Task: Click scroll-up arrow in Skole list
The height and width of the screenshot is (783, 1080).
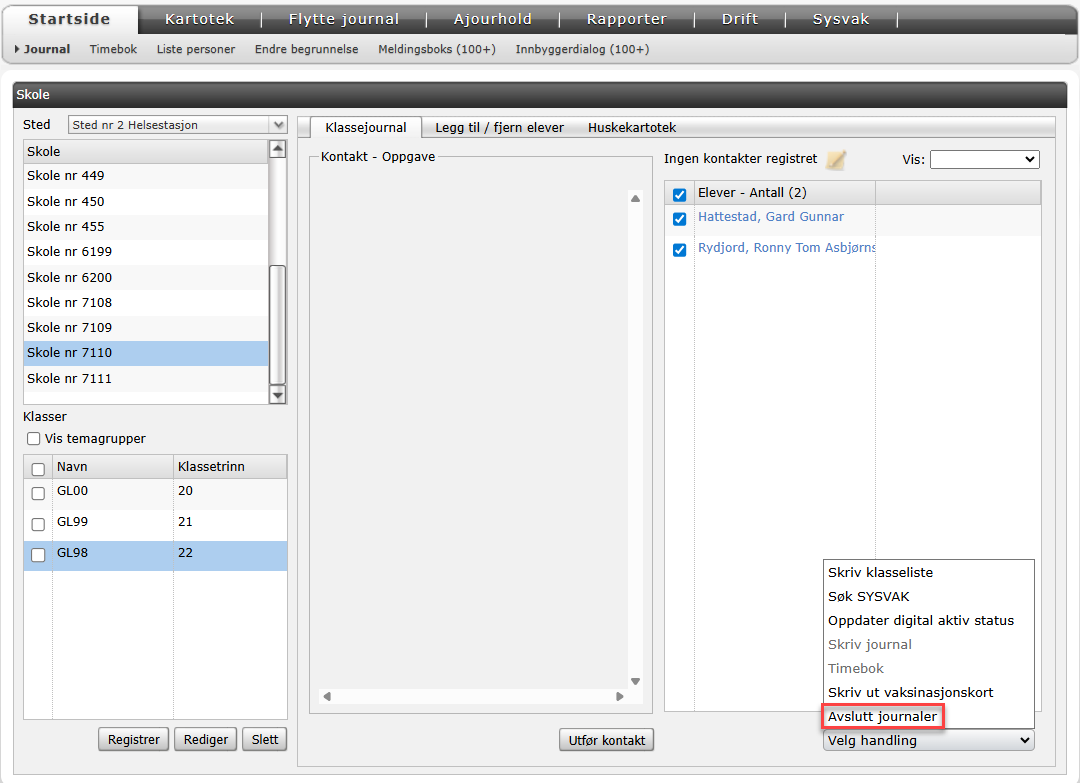Action: [x=278, y=150]
